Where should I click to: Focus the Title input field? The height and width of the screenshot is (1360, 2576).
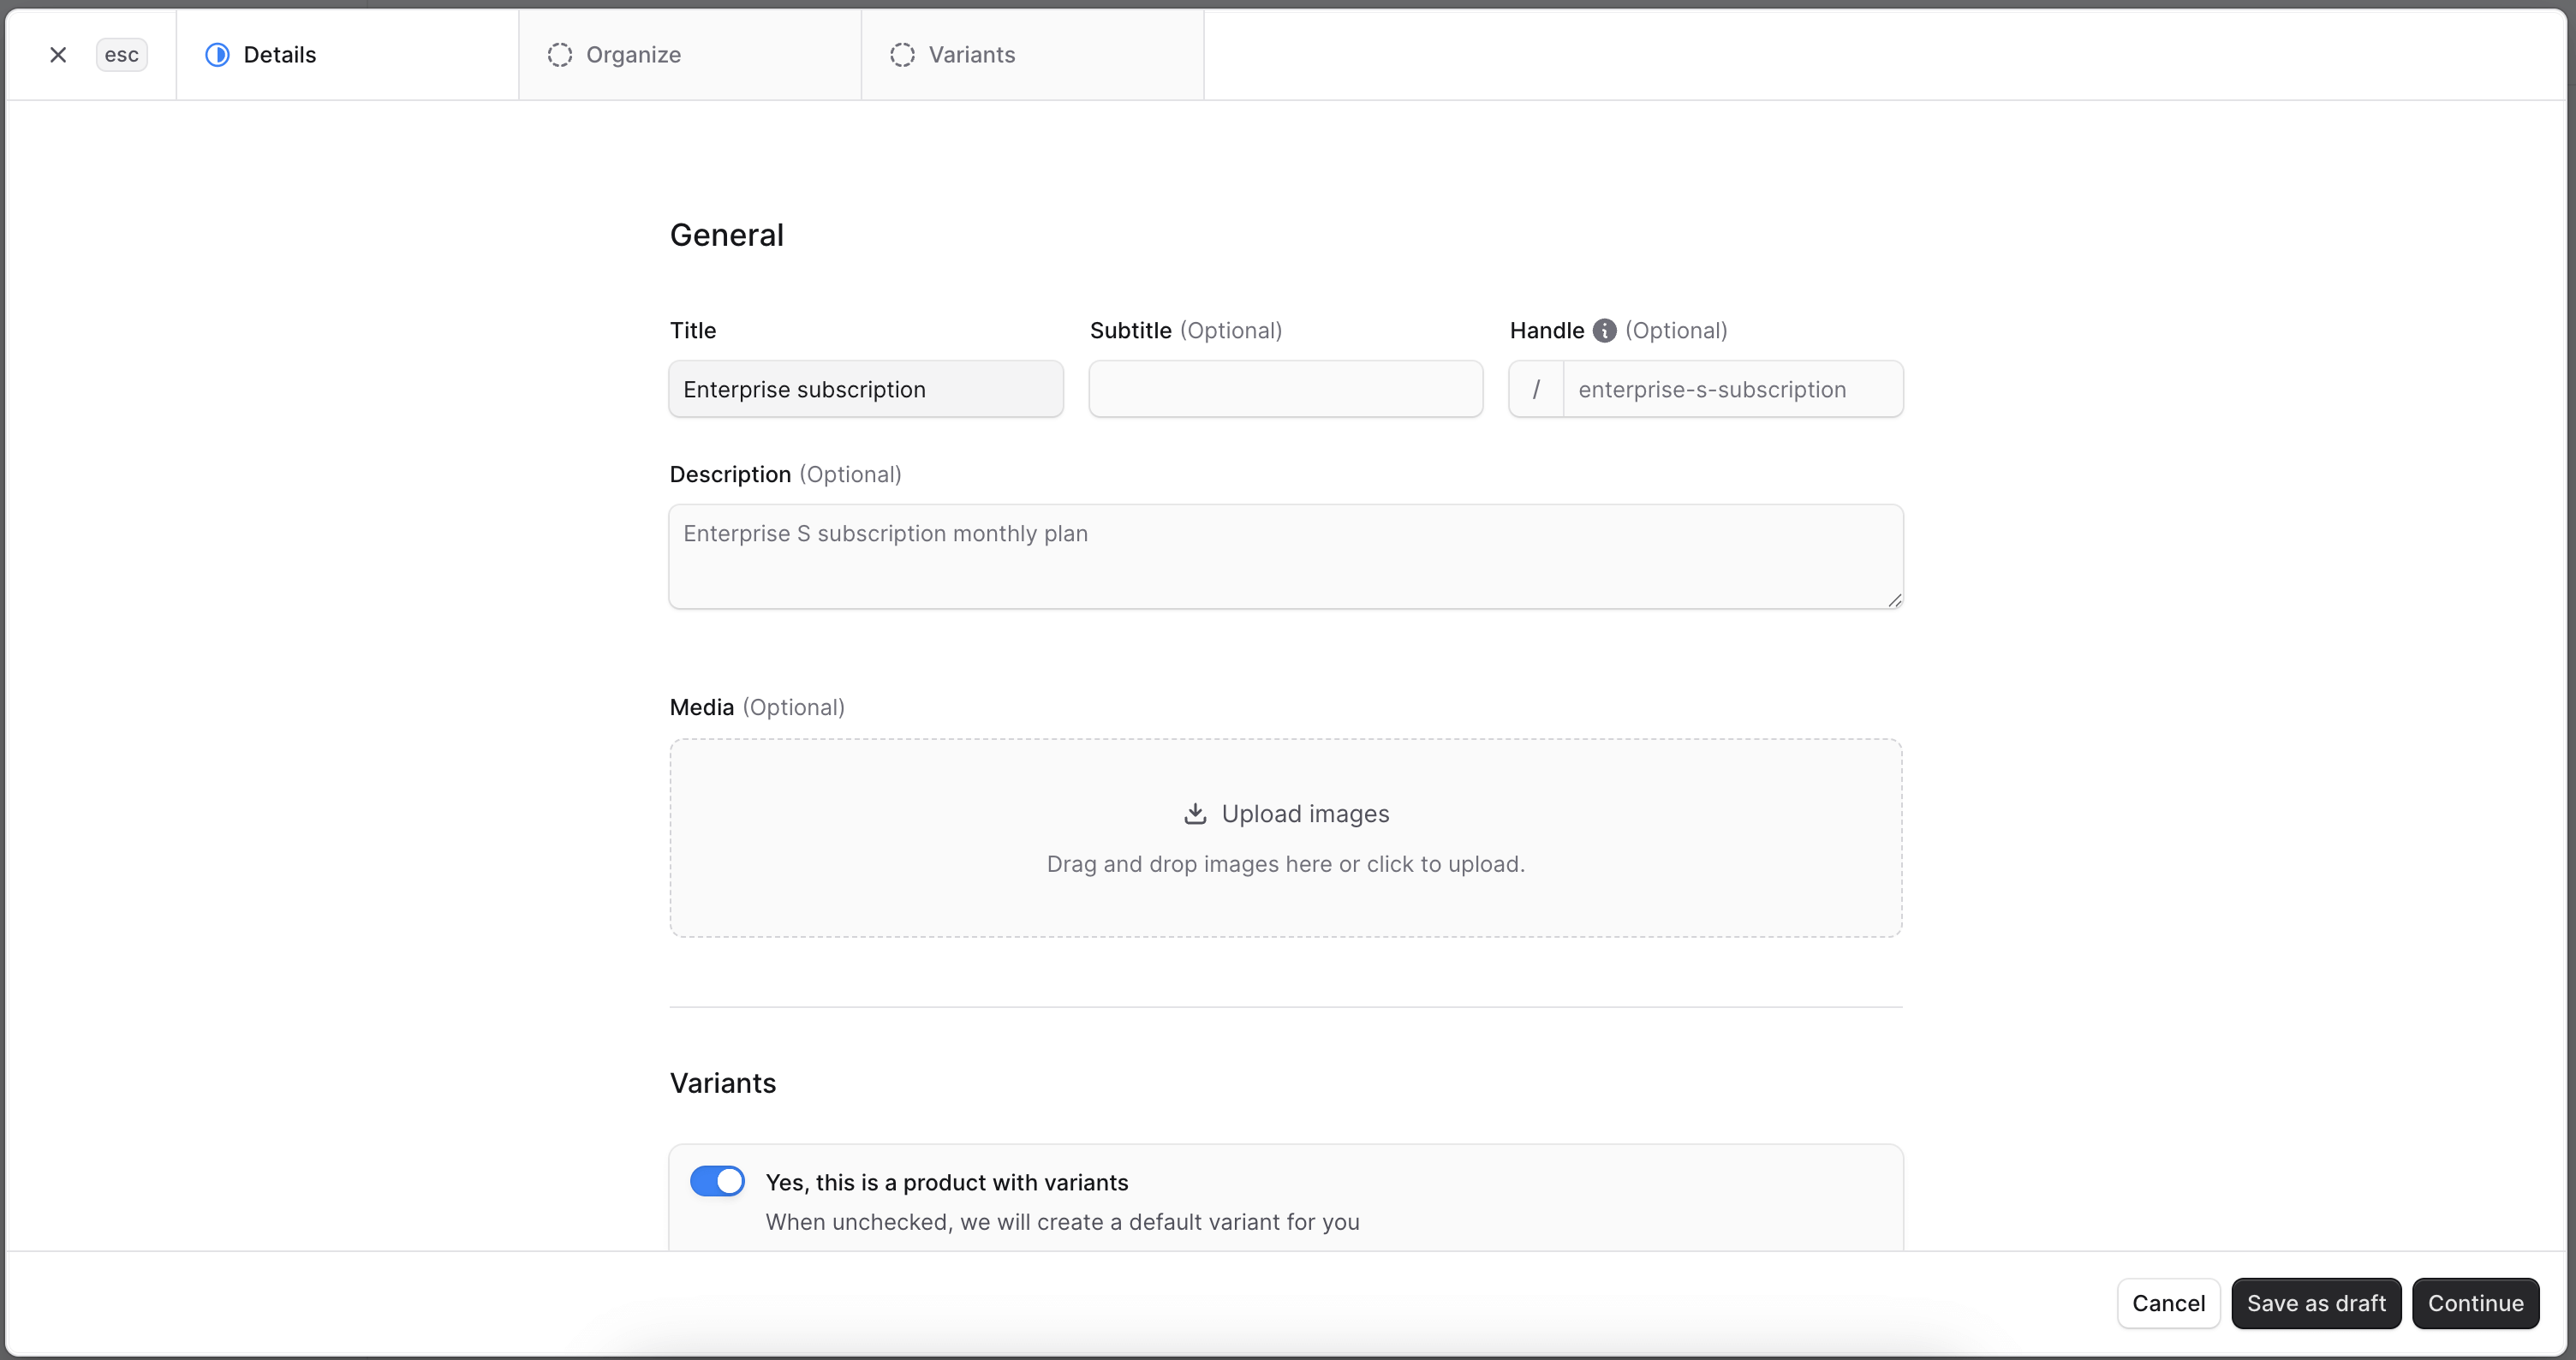[x=866, y=390]
